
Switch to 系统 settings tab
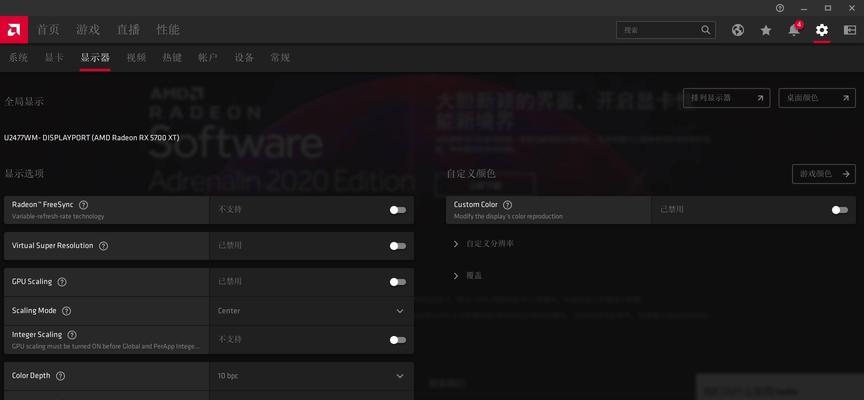pyautogui.click(x=18, y=57)
